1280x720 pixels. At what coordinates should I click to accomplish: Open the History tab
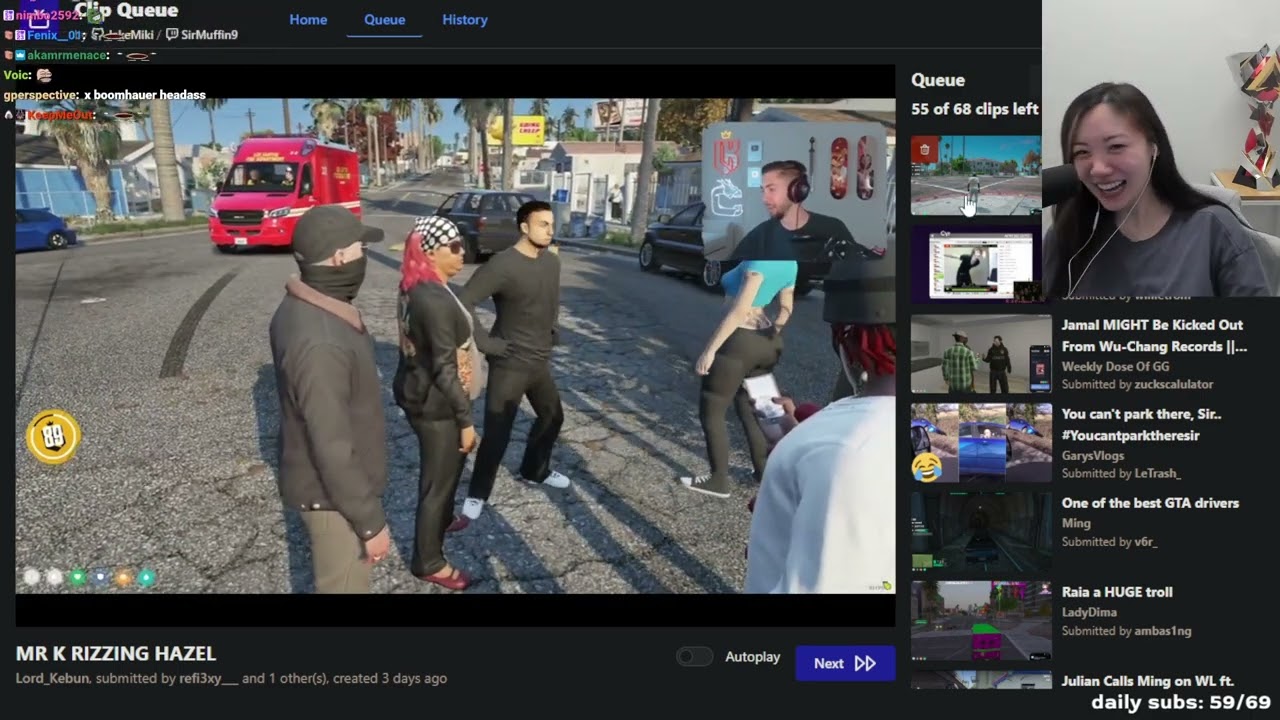click(465, 20)
